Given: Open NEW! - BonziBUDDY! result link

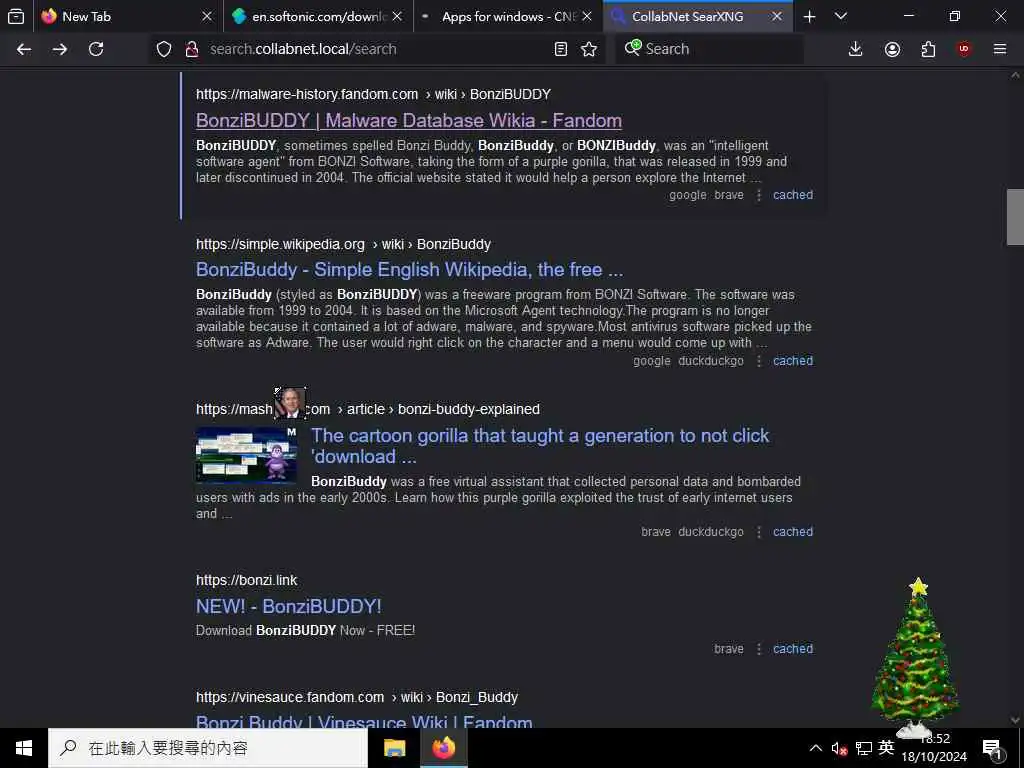Looking at the screenshot, I should pos(289,606).
